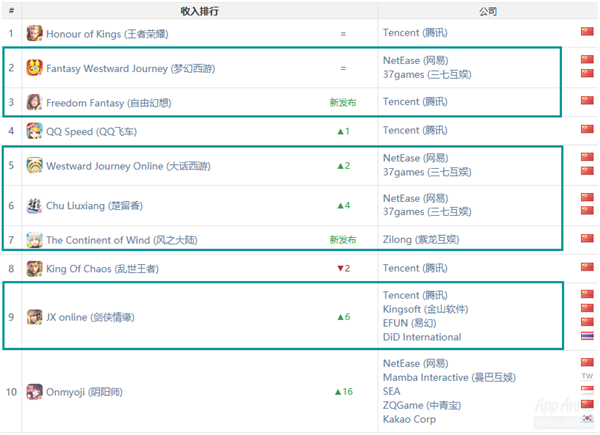Click the Chu Liuxiang game icon
600x435 pixels.
click(x=34, y=205)
